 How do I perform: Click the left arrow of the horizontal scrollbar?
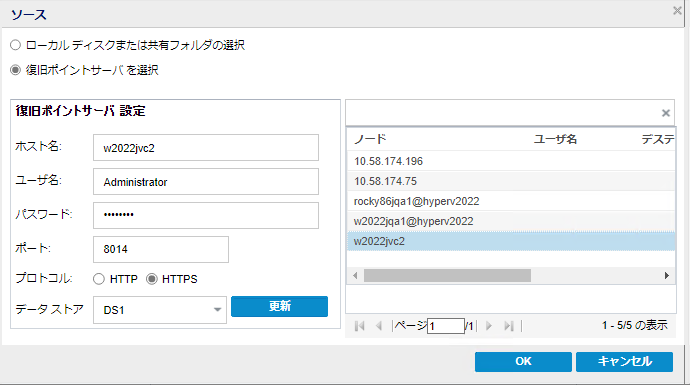tap(355, 276)
